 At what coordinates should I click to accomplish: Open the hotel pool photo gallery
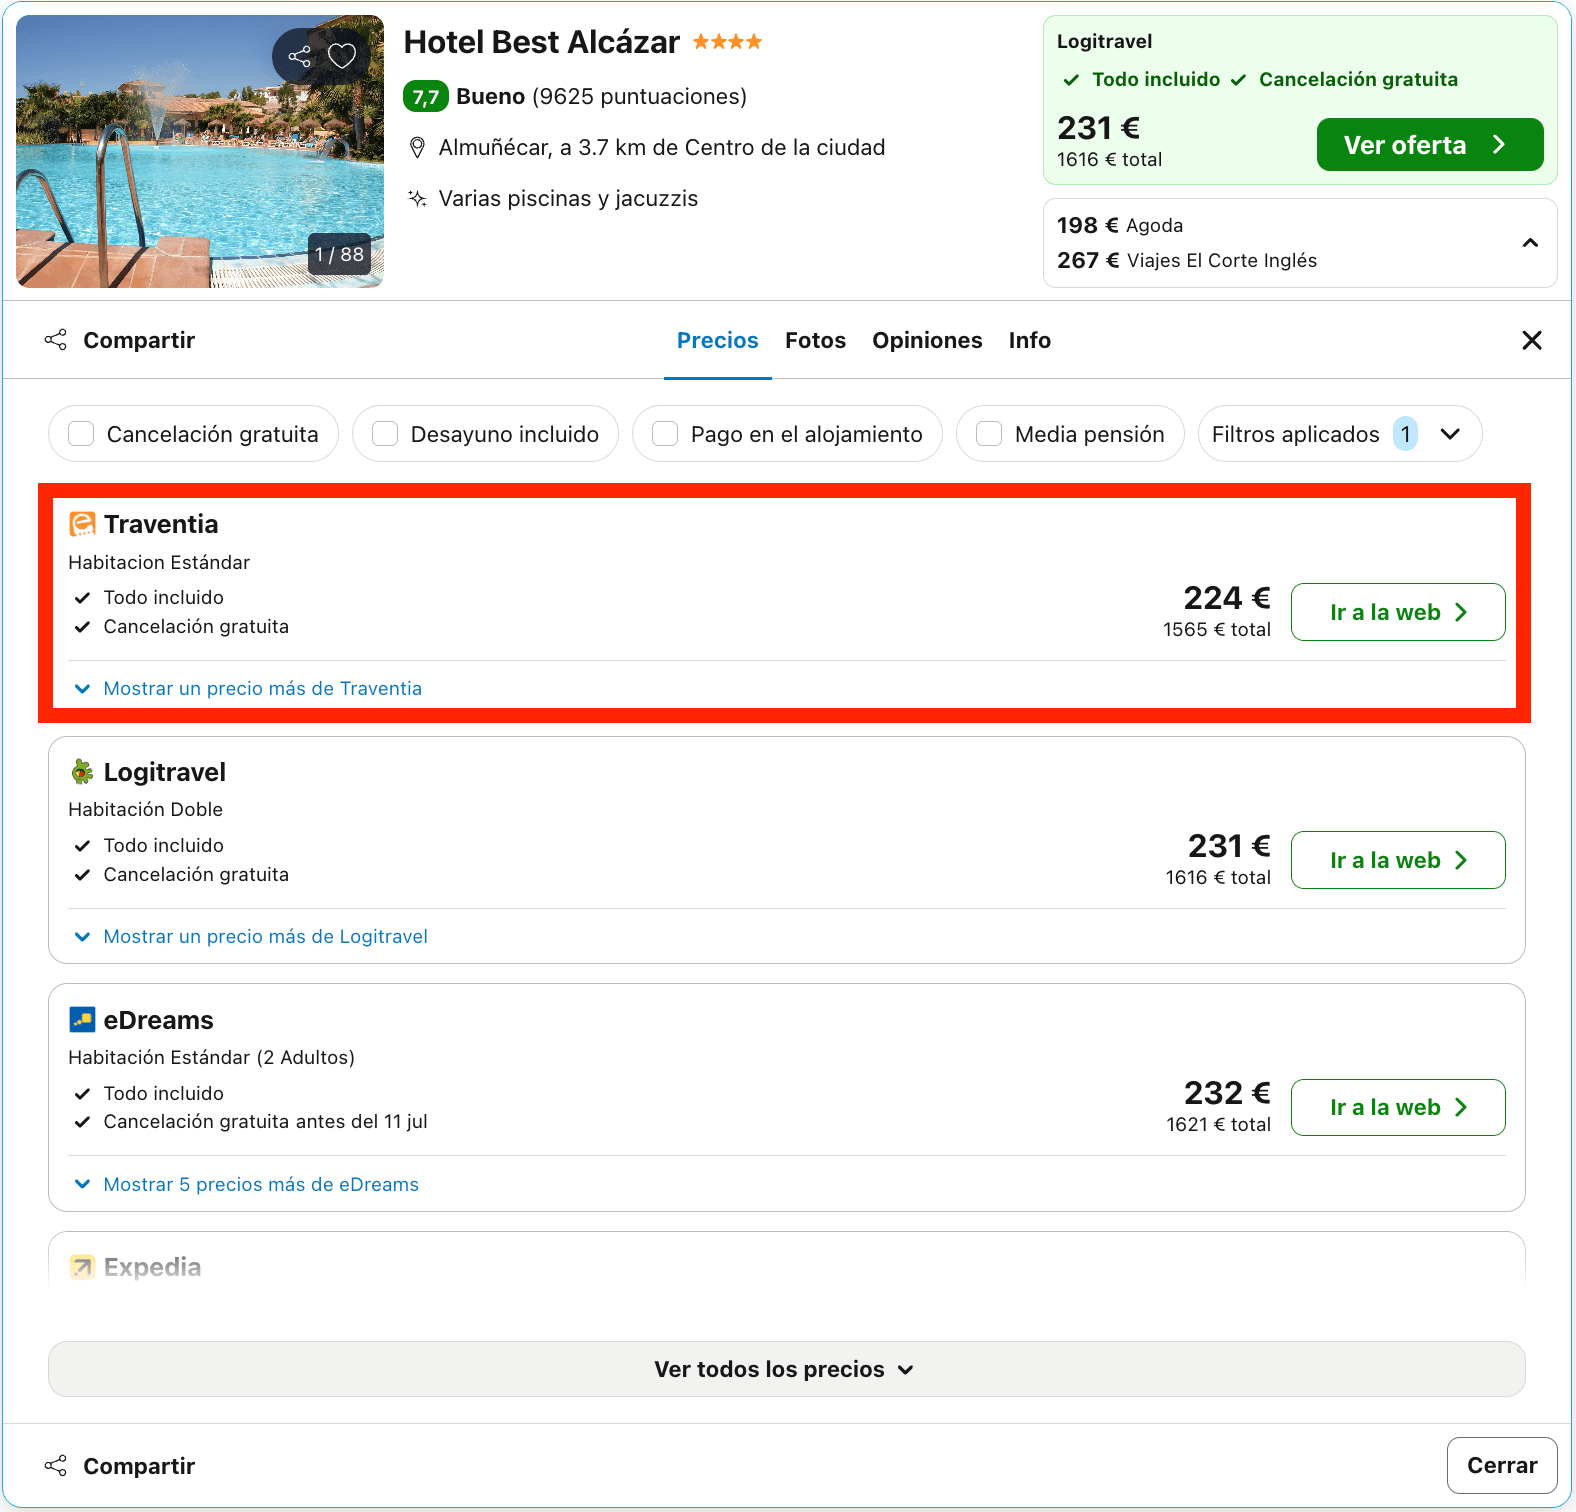(x=200, y=152)
